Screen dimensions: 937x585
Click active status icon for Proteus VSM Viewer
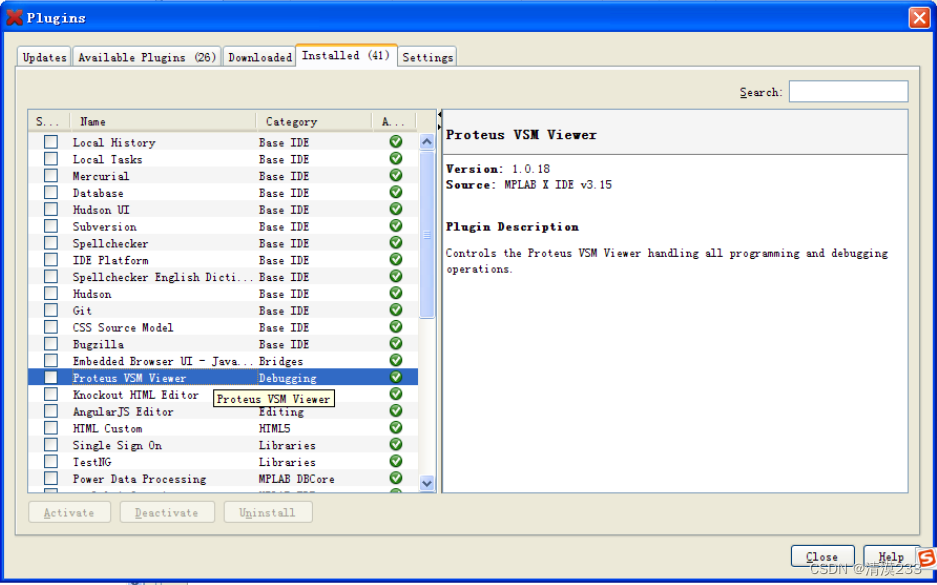click(x=396, y=377)
